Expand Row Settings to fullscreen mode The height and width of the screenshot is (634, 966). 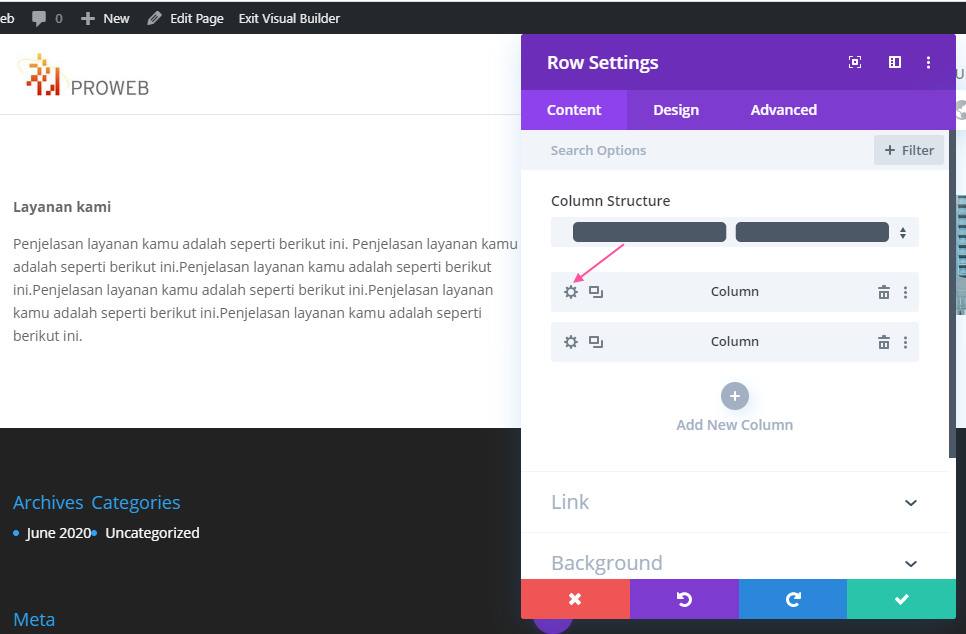(x=854, y=62)
